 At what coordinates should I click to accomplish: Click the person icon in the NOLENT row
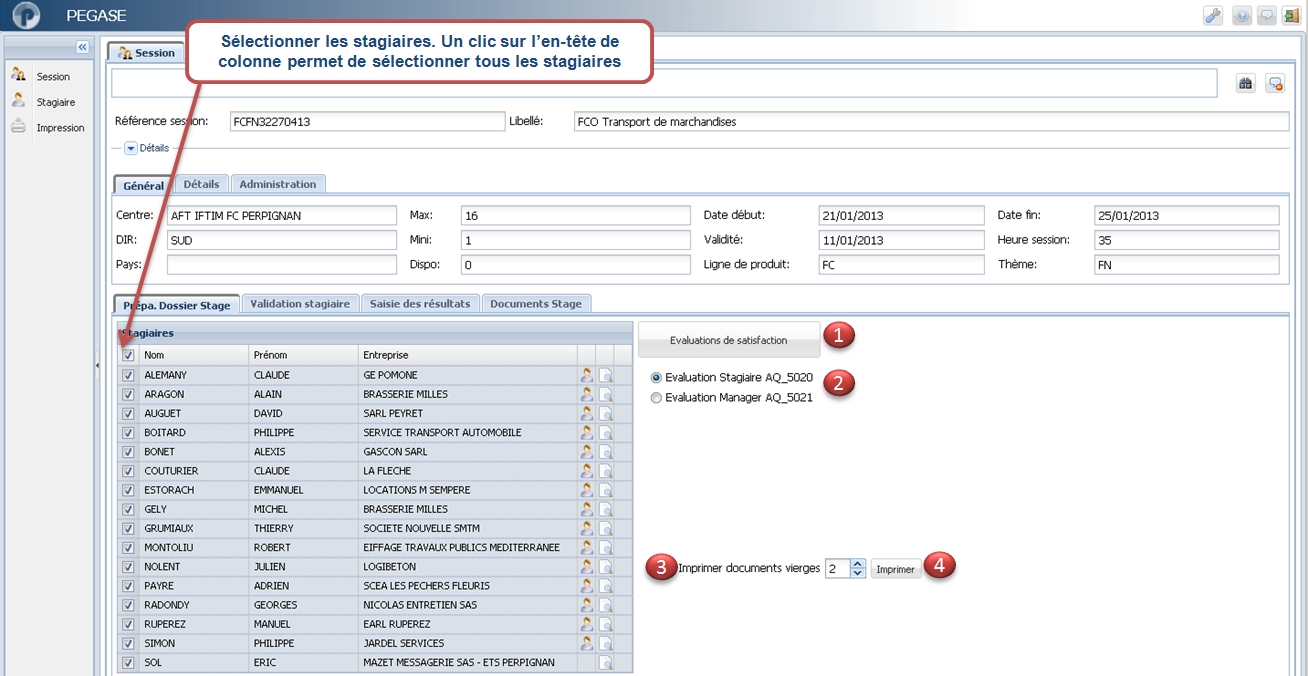click(x=587, y=566)
